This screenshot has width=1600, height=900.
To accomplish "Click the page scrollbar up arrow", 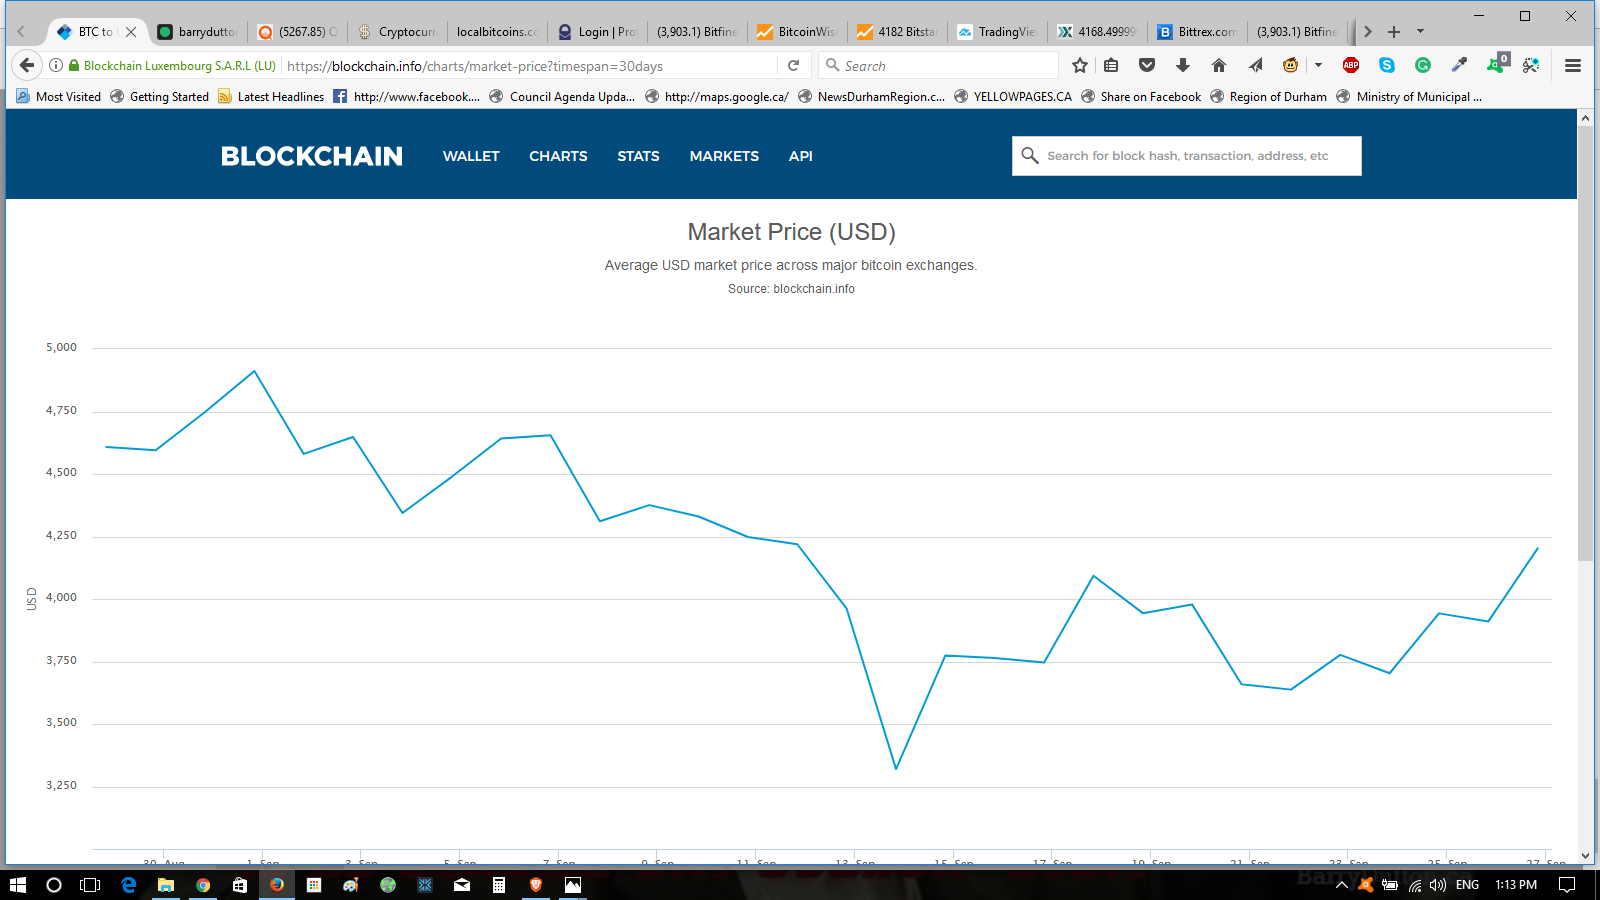I will point(1585,118).
